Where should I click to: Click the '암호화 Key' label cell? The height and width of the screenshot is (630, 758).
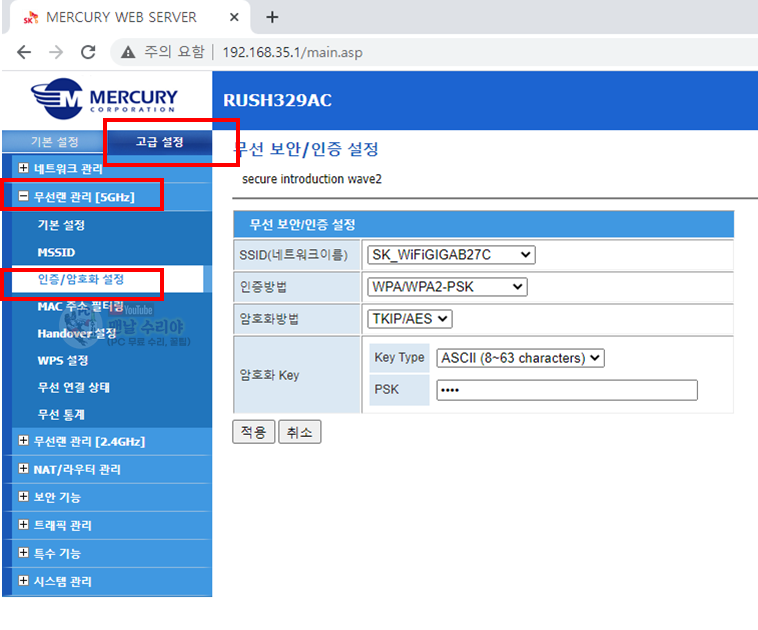tap(297, 375)
